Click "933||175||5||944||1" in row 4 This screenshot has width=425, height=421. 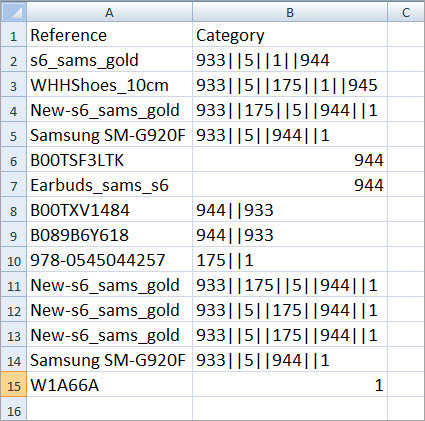click(290, 110)
